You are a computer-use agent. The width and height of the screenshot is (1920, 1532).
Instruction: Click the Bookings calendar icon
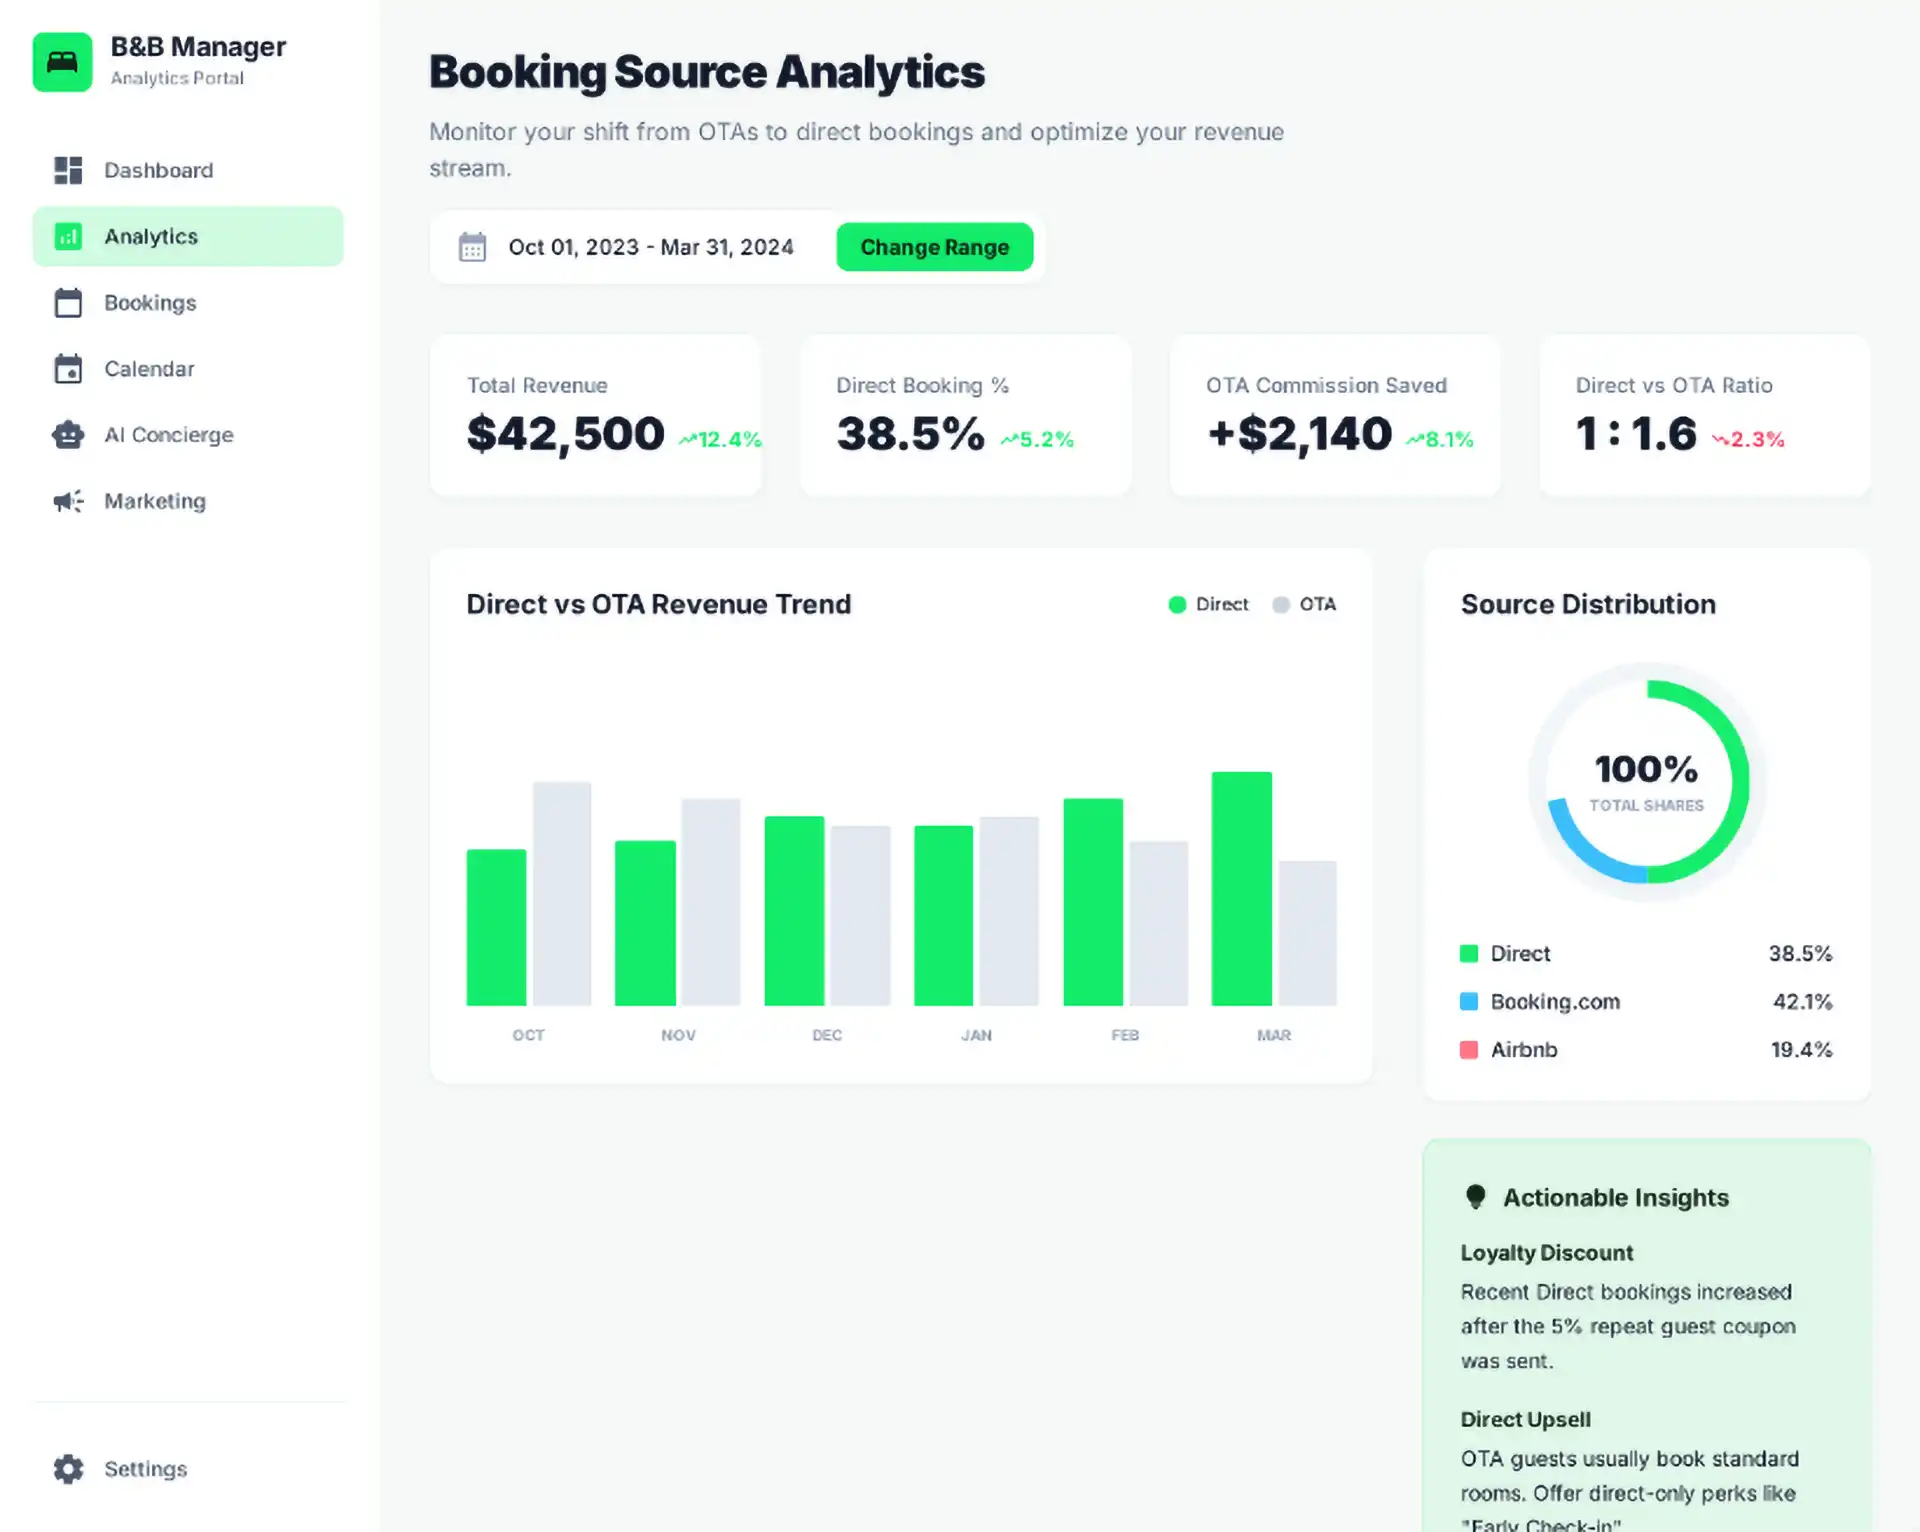[x=68, y=303]
